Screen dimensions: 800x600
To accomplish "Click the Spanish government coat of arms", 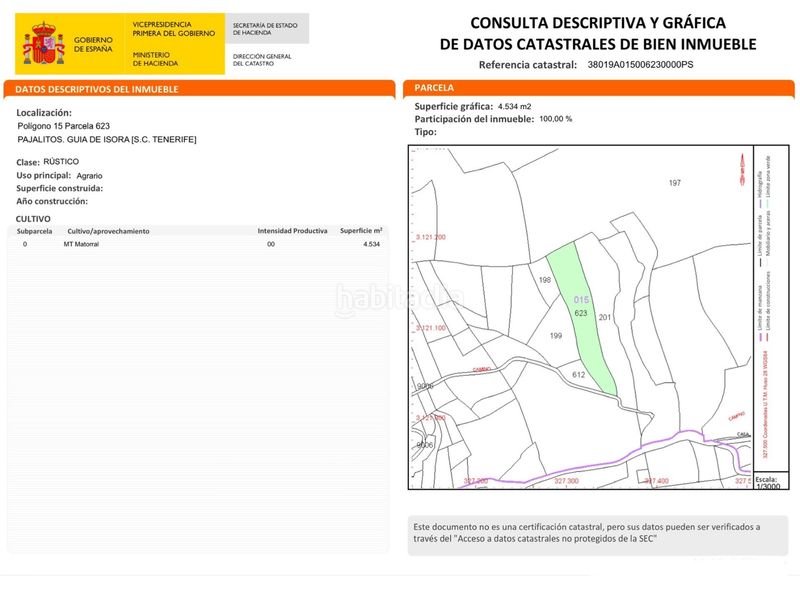I will coord(43,43).
